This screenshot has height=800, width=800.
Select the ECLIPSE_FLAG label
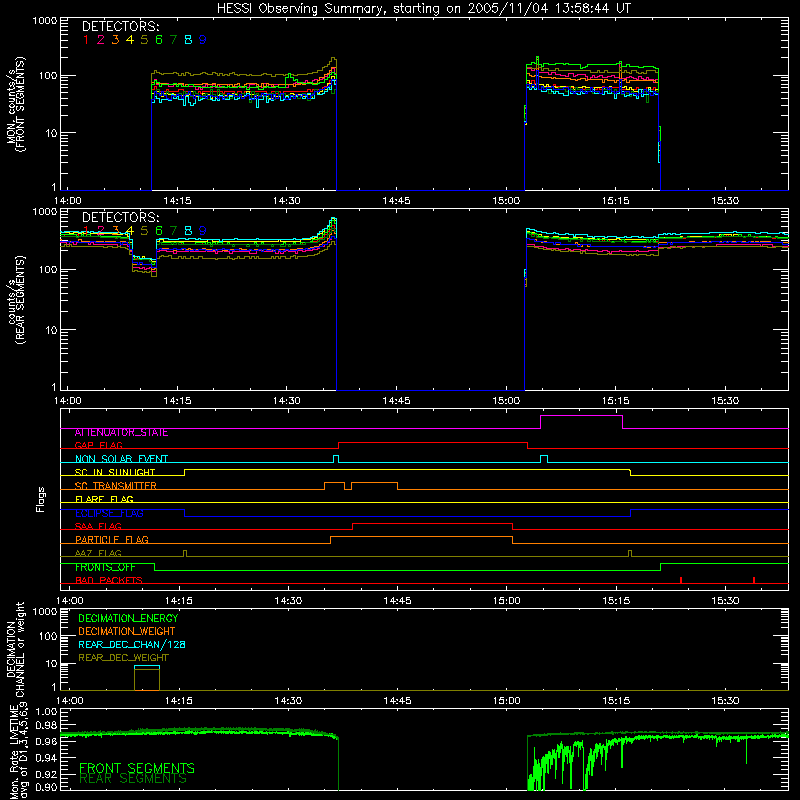click(x=109, y=513)
